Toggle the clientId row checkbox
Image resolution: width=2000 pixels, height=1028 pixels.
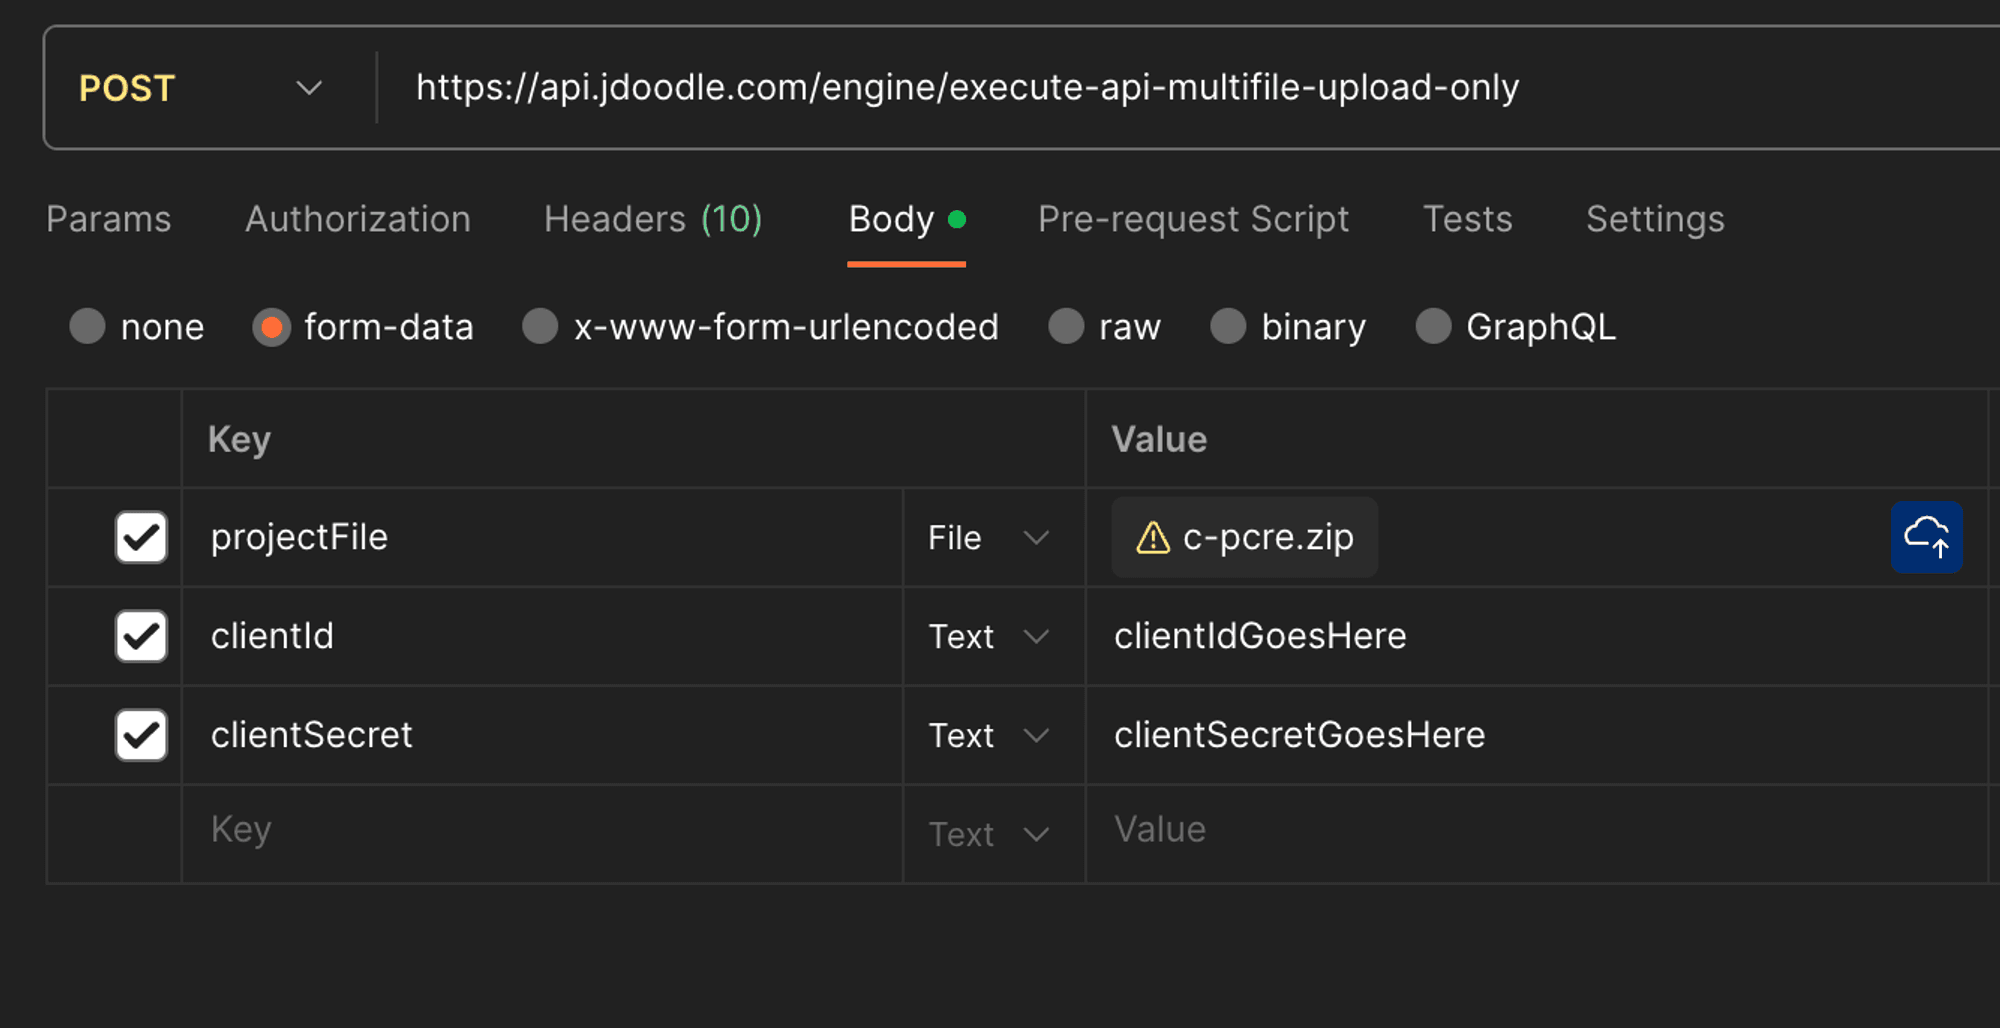(x=141, y=636)
